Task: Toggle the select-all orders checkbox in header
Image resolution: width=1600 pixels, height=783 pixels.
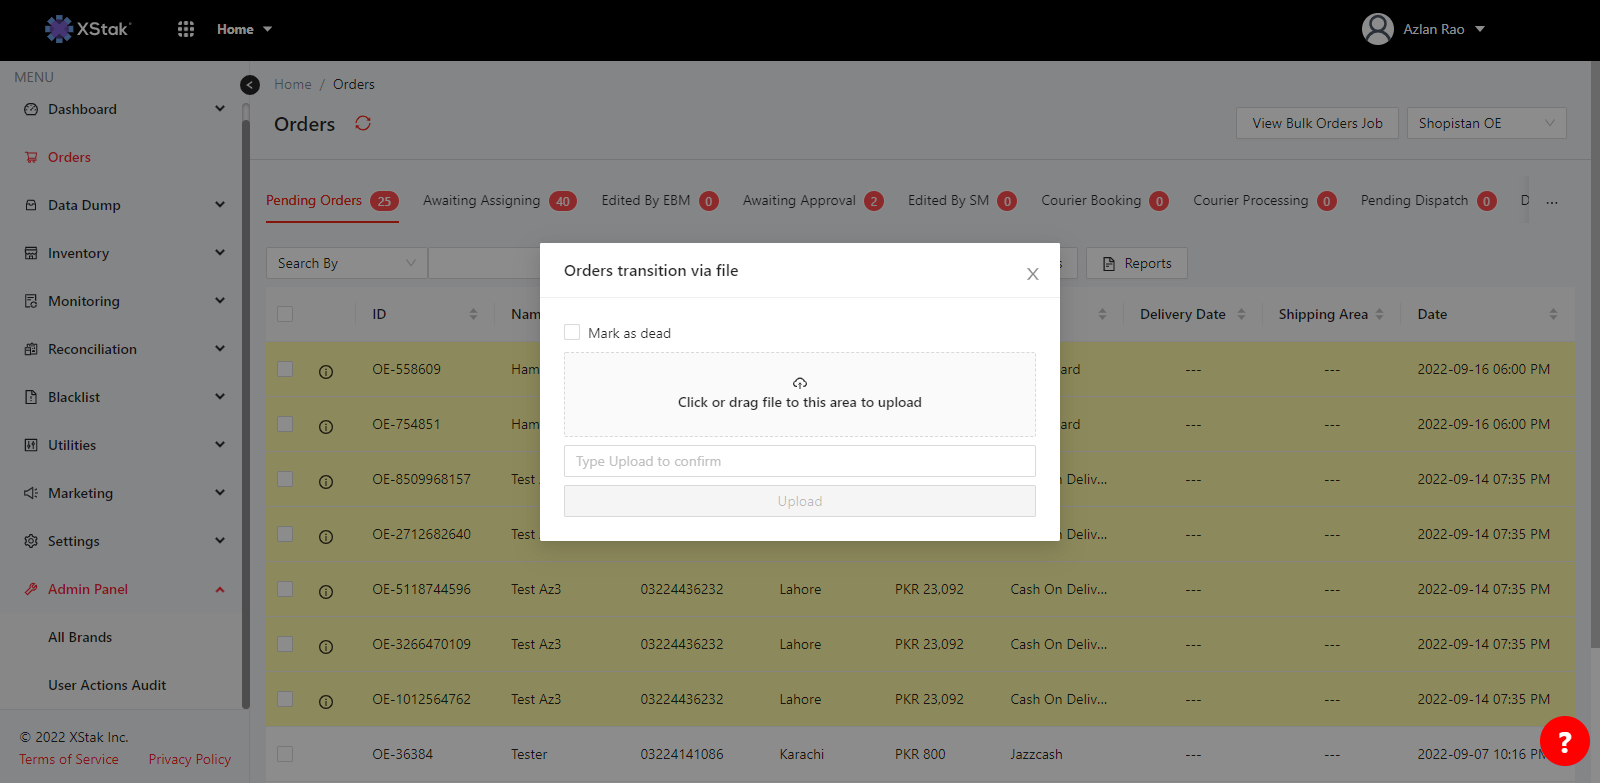Action: point(285,314)
